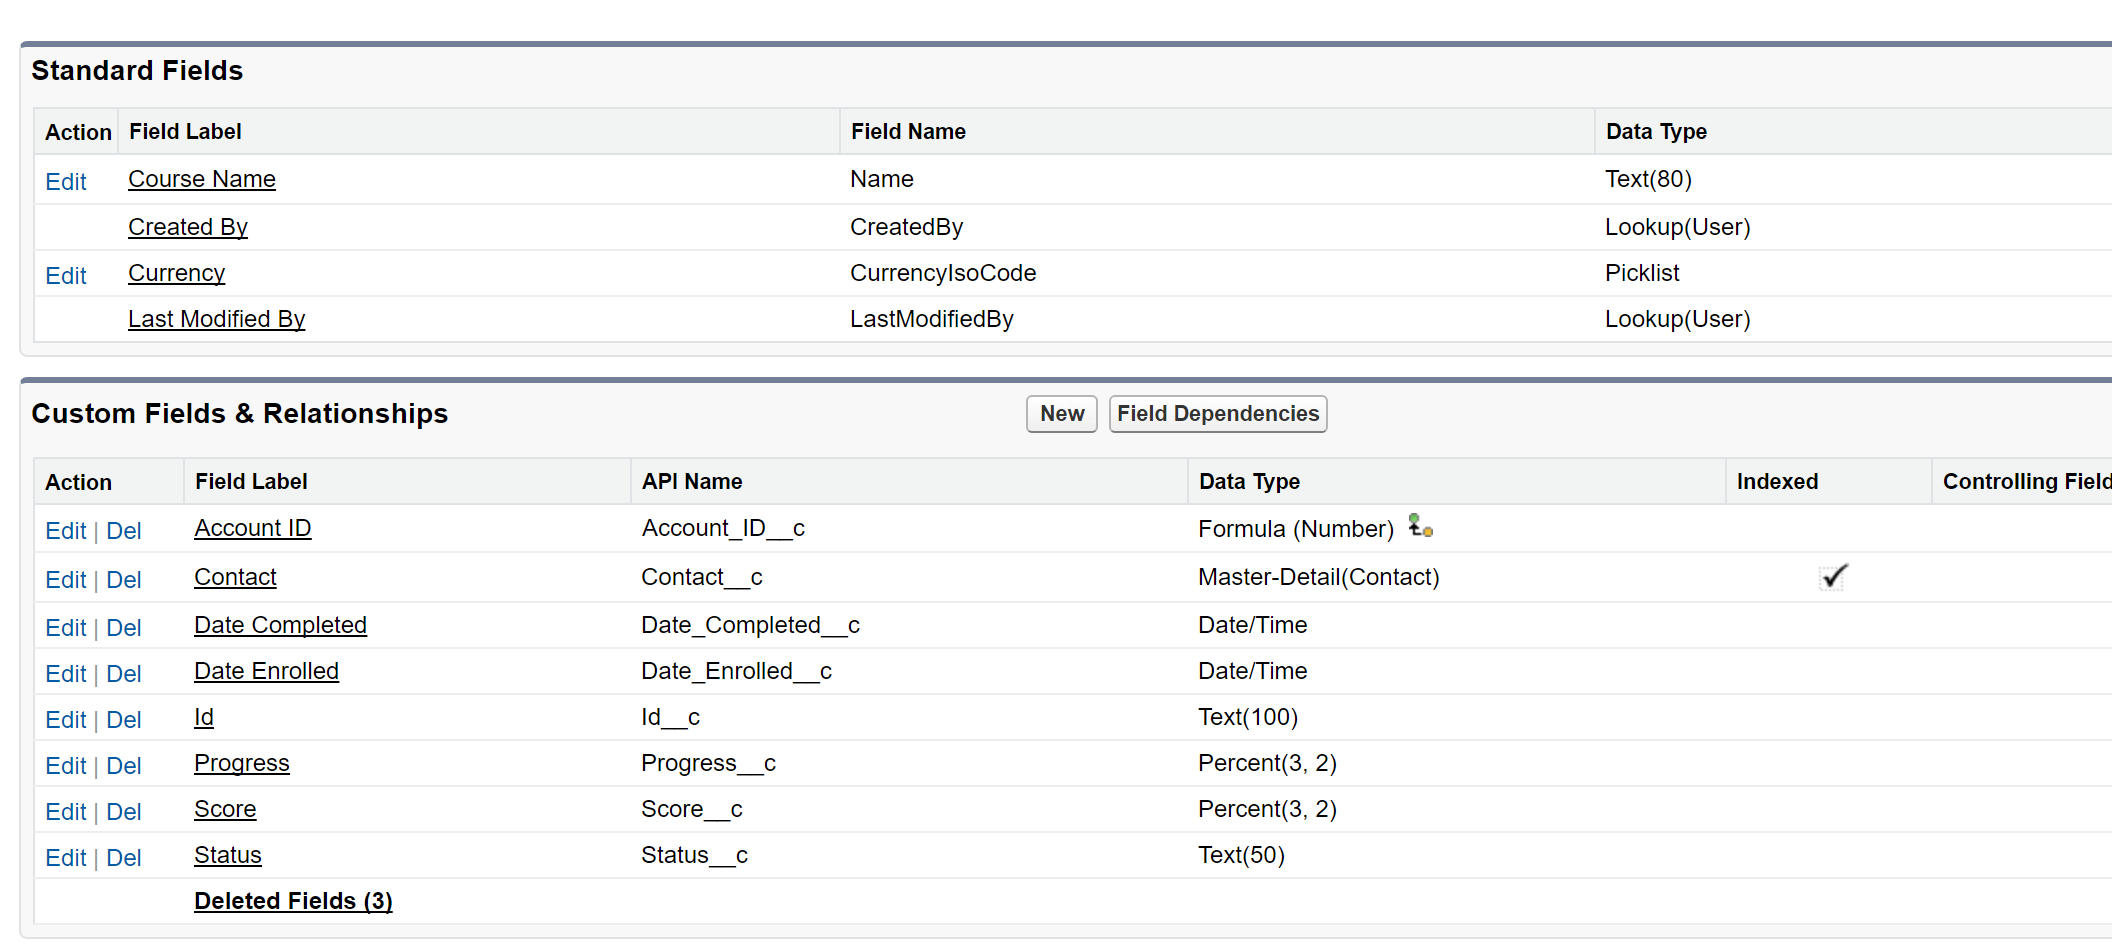
Task: Delete the Date Completed field
Action: (x=124, y=628)
